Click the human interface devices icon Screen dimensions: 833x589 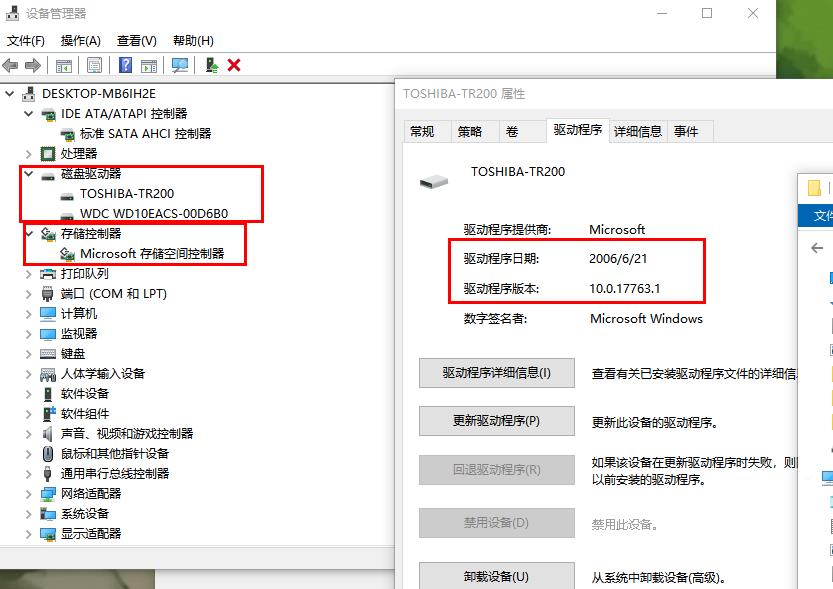point(48,374)
